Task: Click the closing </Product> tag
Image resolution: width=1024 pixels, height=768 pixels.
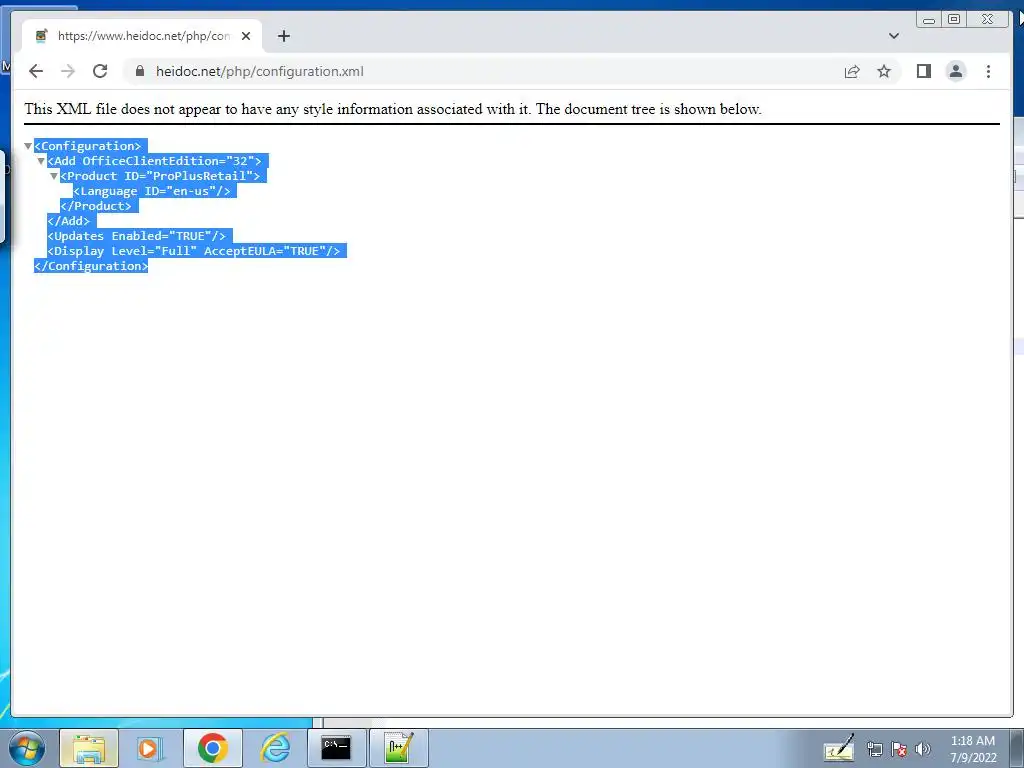Action: pyautogui.click(x=96, y=206)
